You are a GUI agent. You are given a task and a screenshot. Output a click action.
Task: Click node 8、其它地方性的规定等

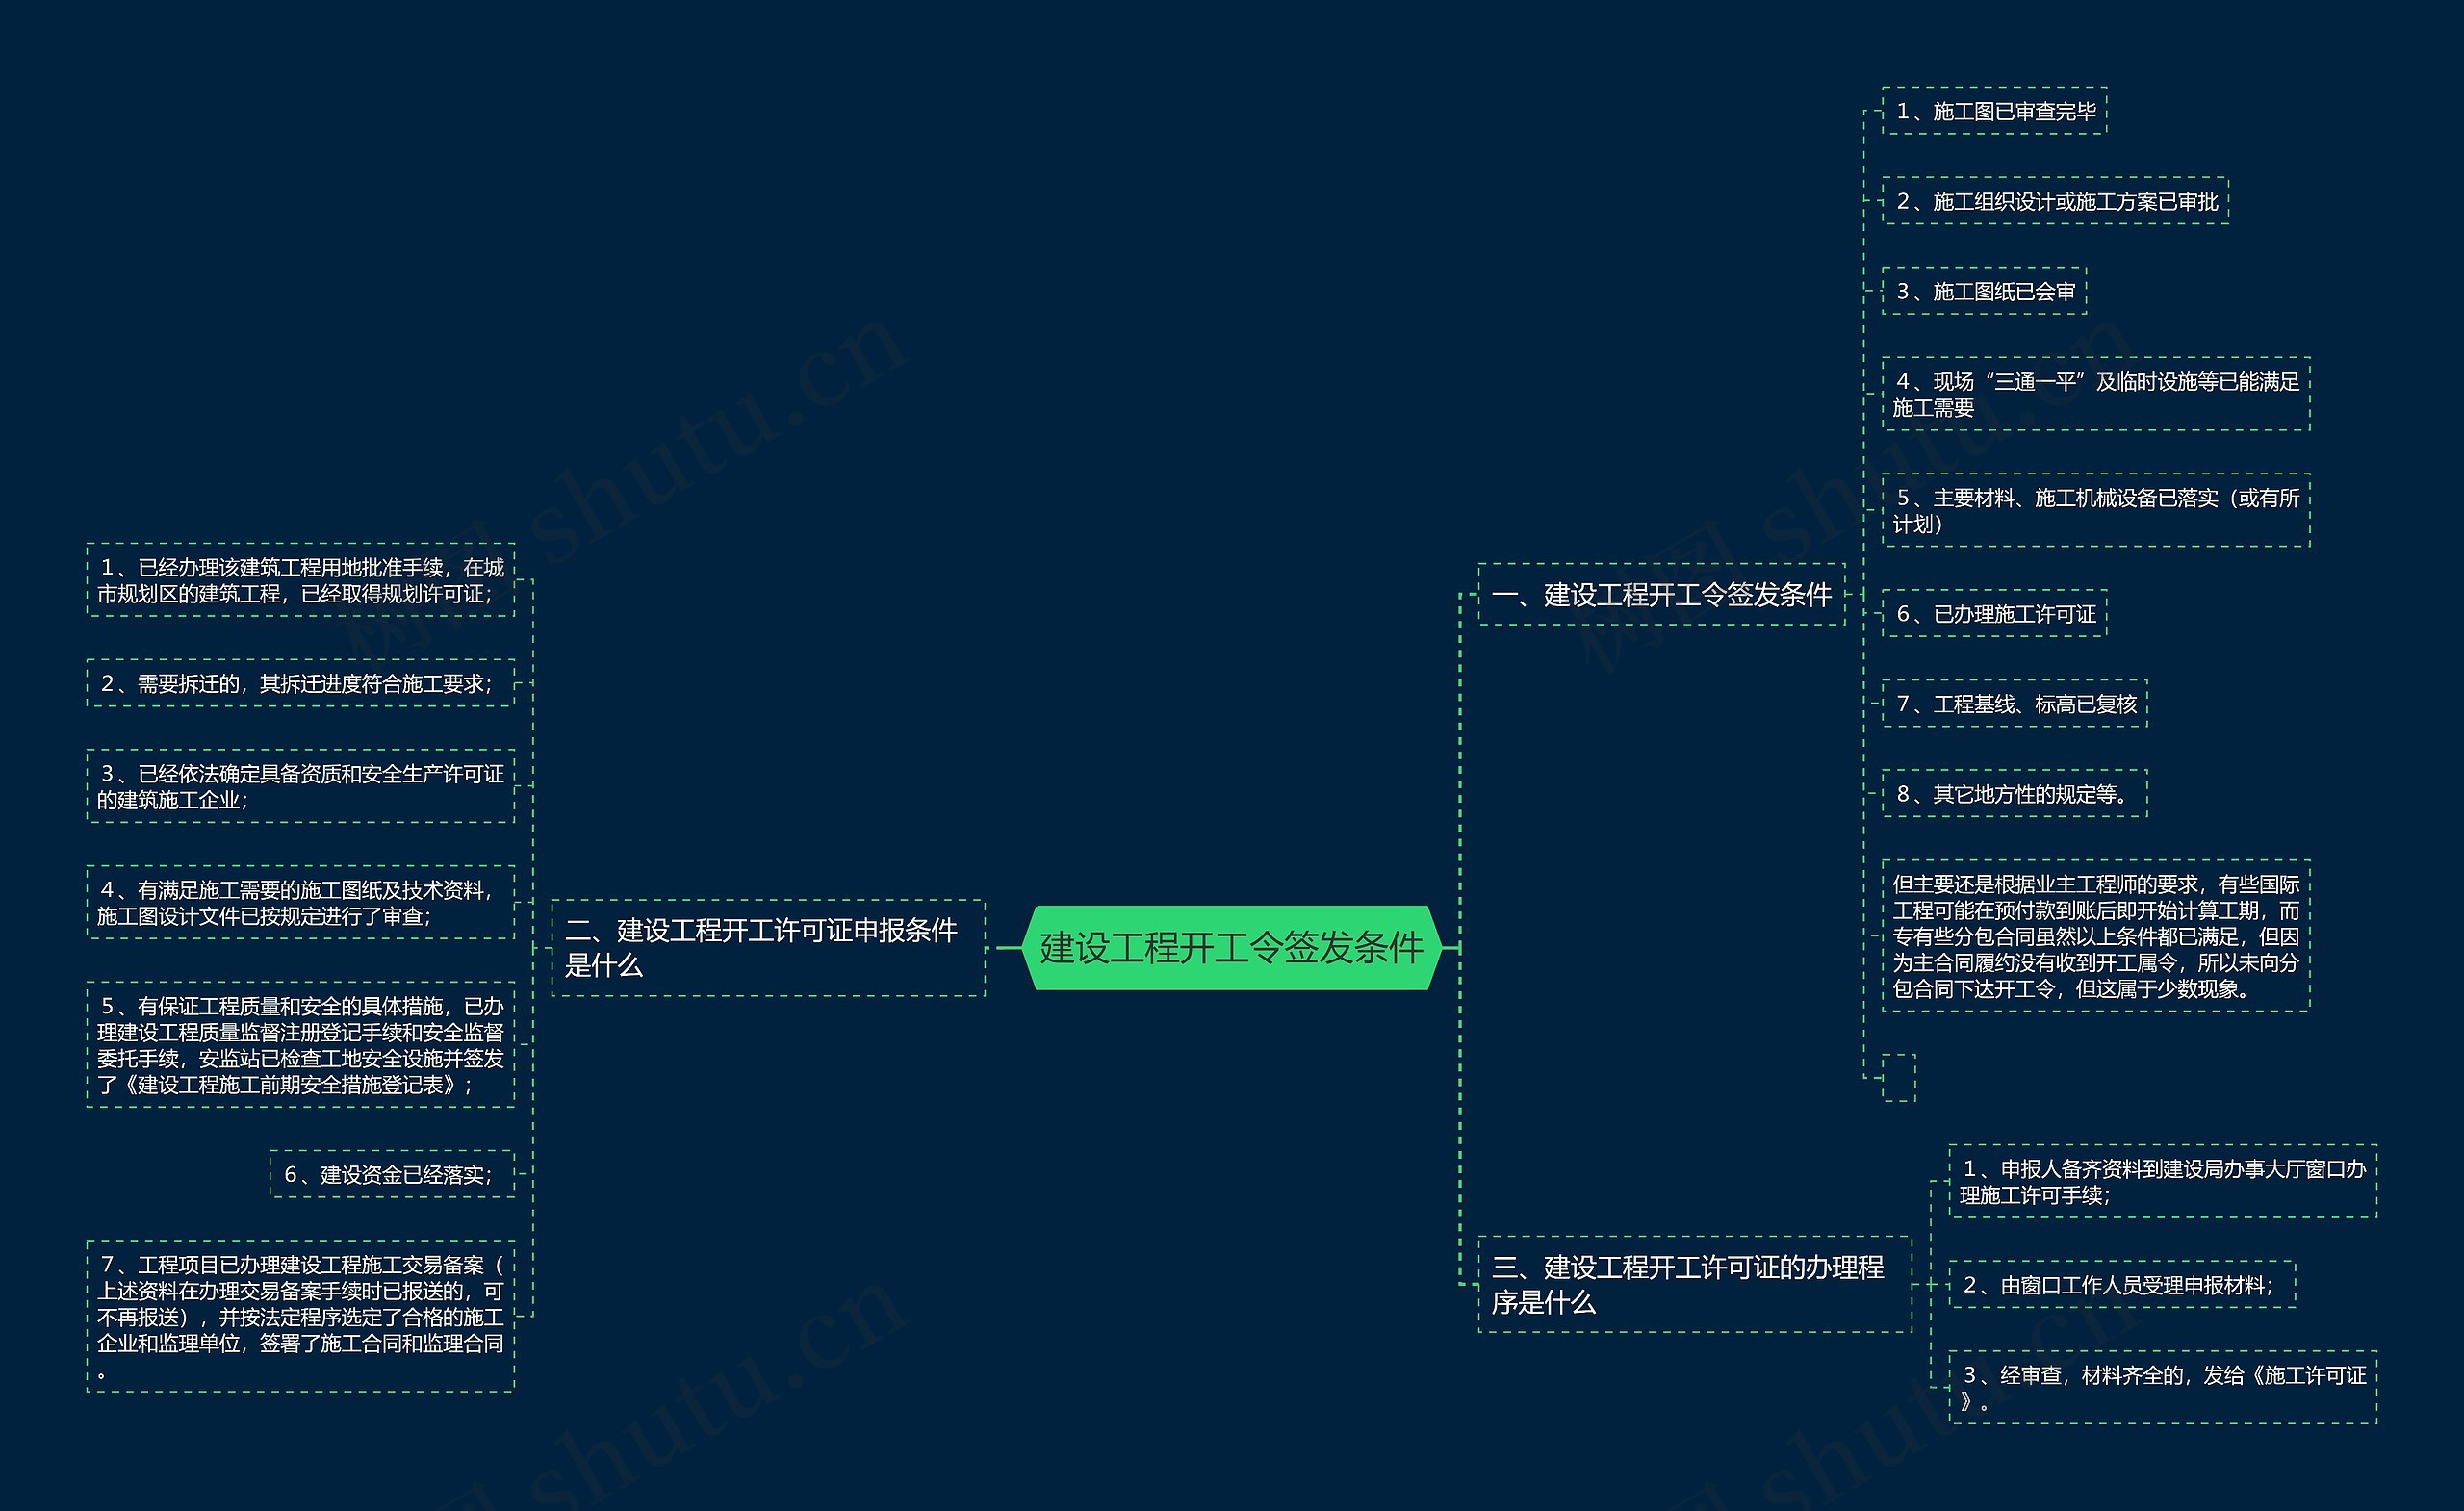click(2014, 794)
